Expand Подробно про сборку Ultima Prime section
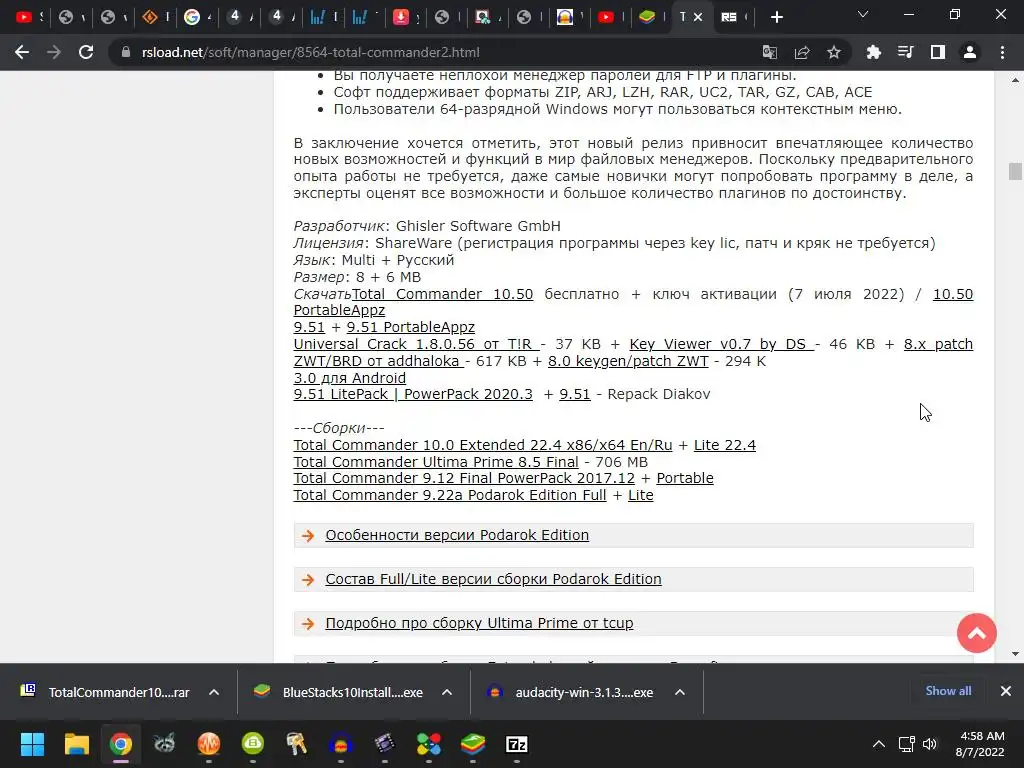Screen dimensions: 1024x768 (x=479, y=623)
